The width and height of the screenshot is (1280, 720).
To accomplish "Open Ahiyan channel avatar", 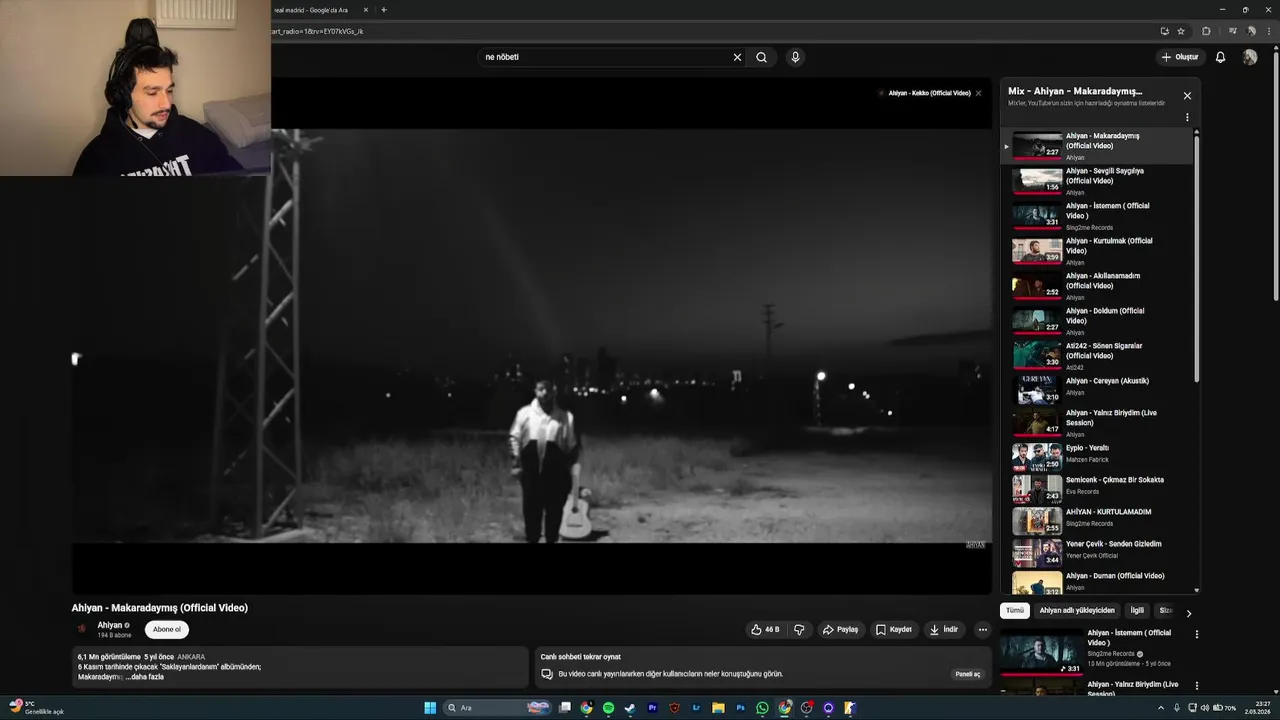I will [82, 629].
